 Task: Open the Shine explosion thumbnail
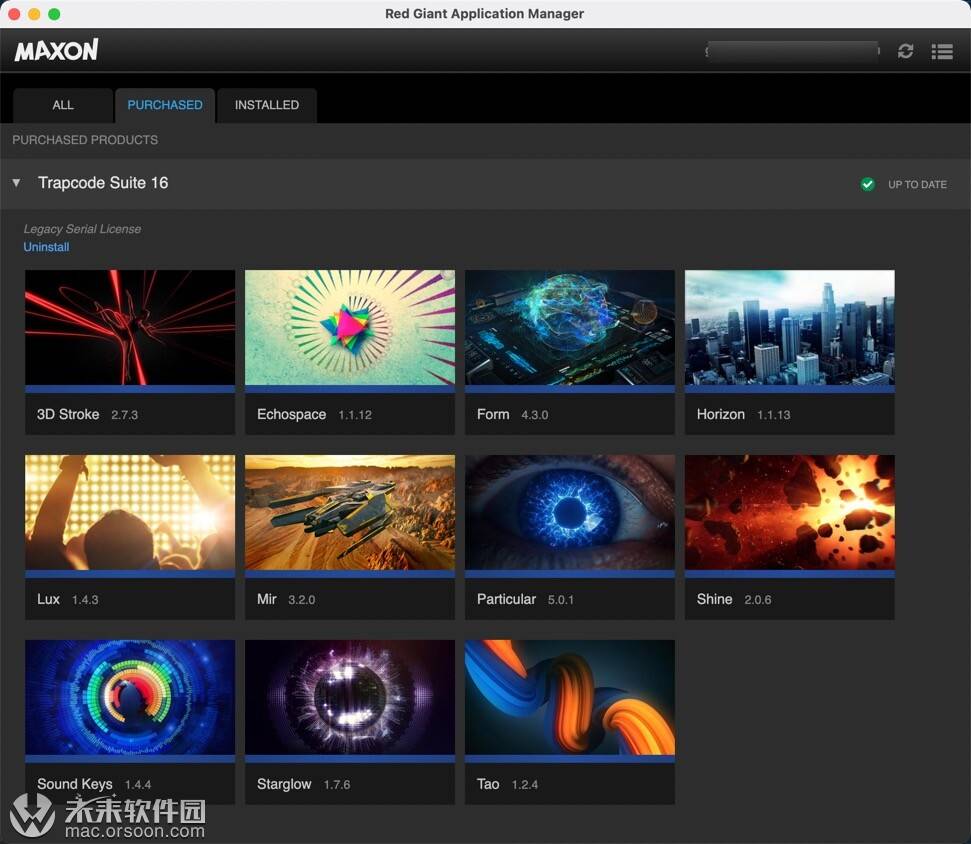click(x=790, y=512)
